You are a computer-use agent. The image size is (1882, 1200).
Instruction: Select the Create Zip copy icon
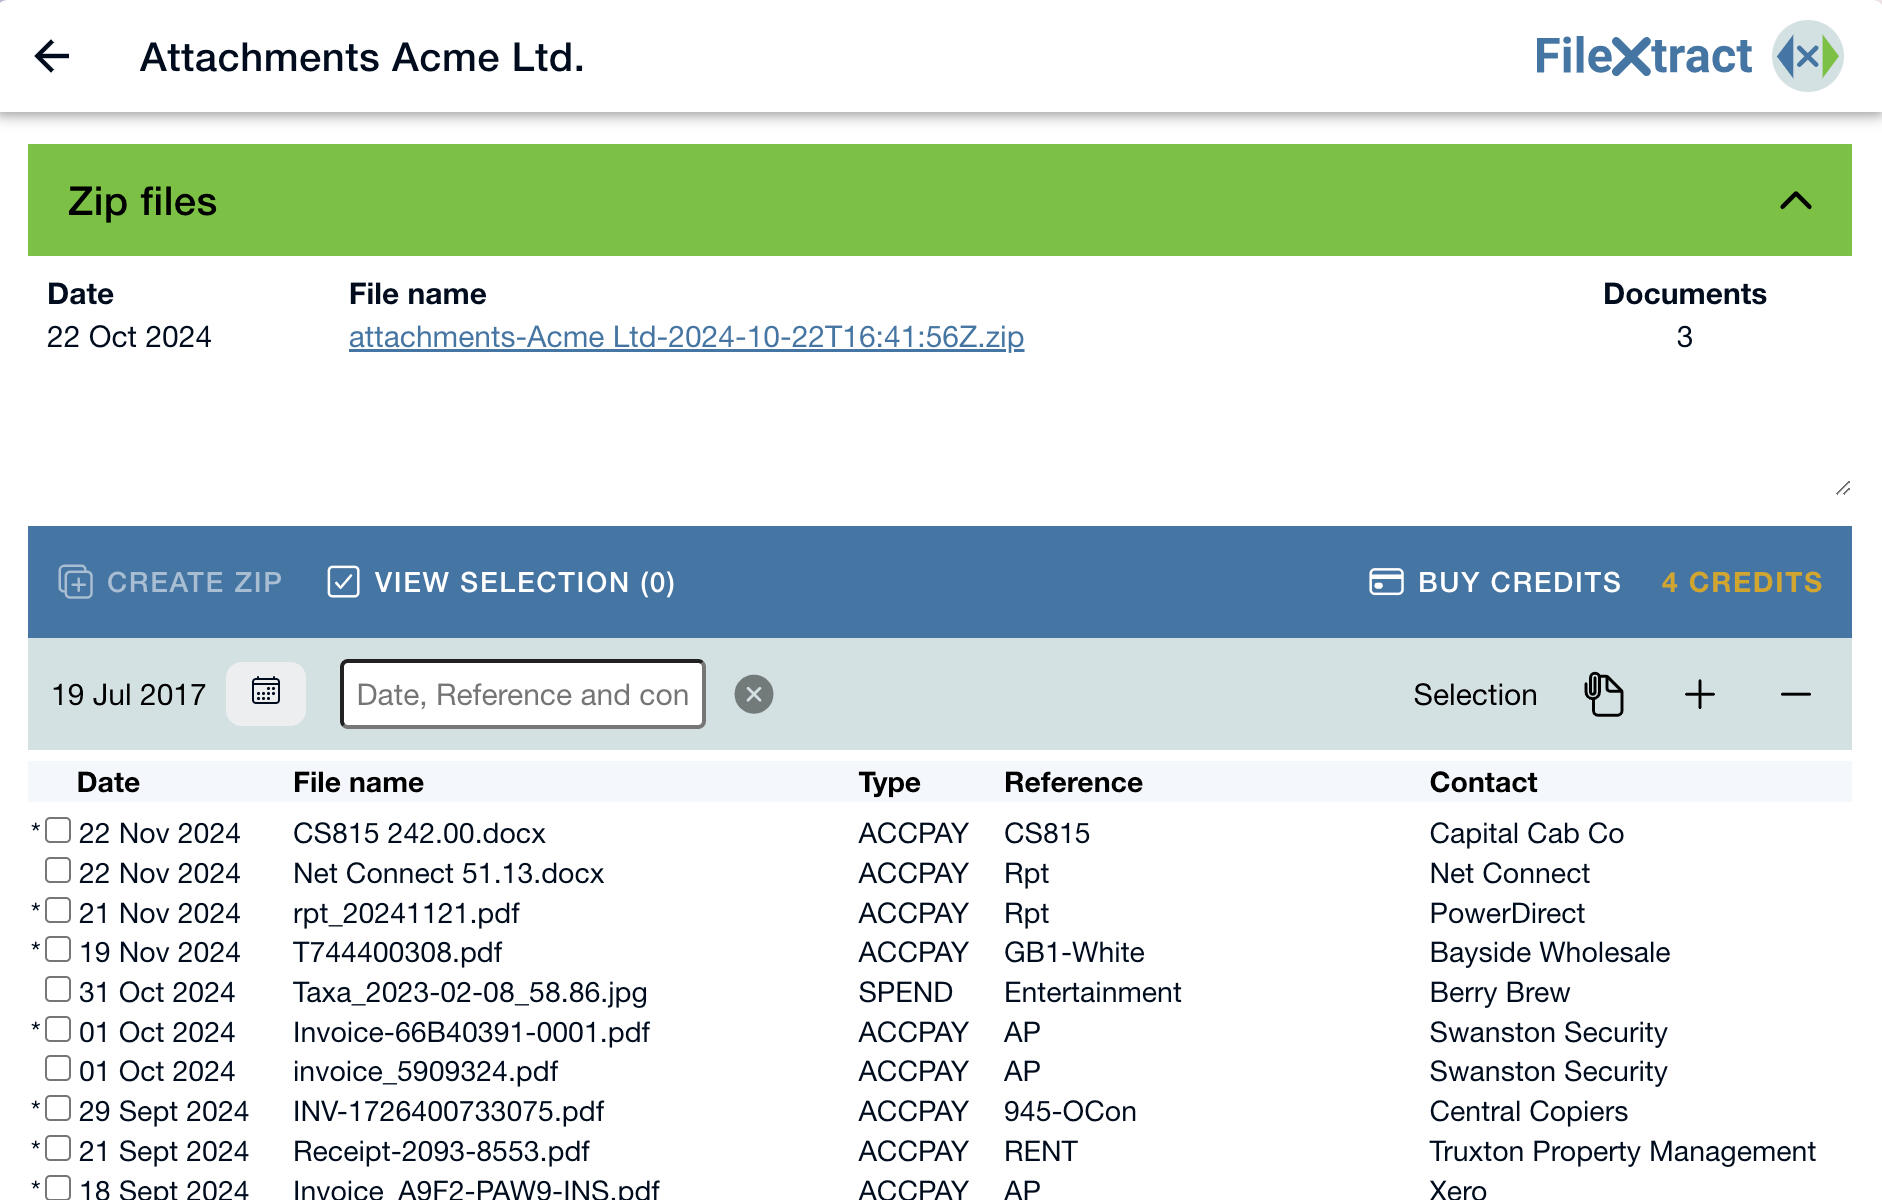coord(75,581)
